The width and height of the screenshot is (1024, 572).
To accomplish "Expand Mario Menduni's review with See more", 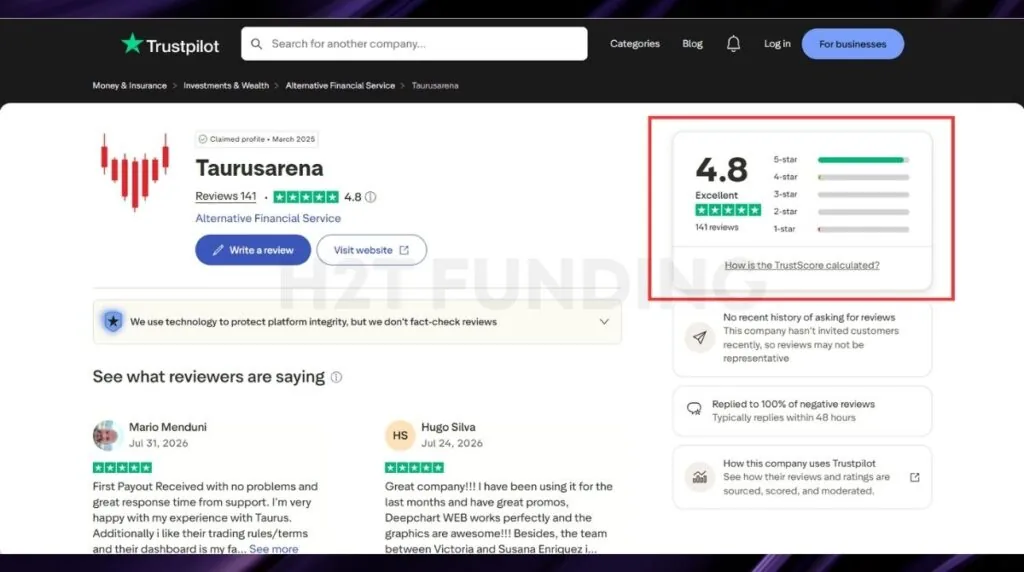I will point(274,548).
